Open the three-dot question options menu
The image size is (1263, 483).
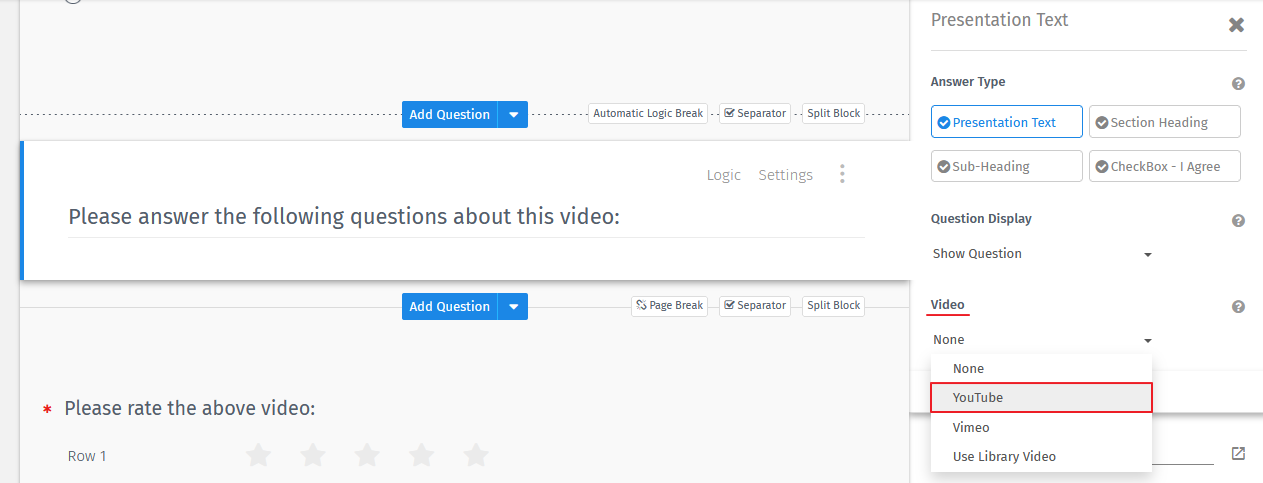pos(842,175)
